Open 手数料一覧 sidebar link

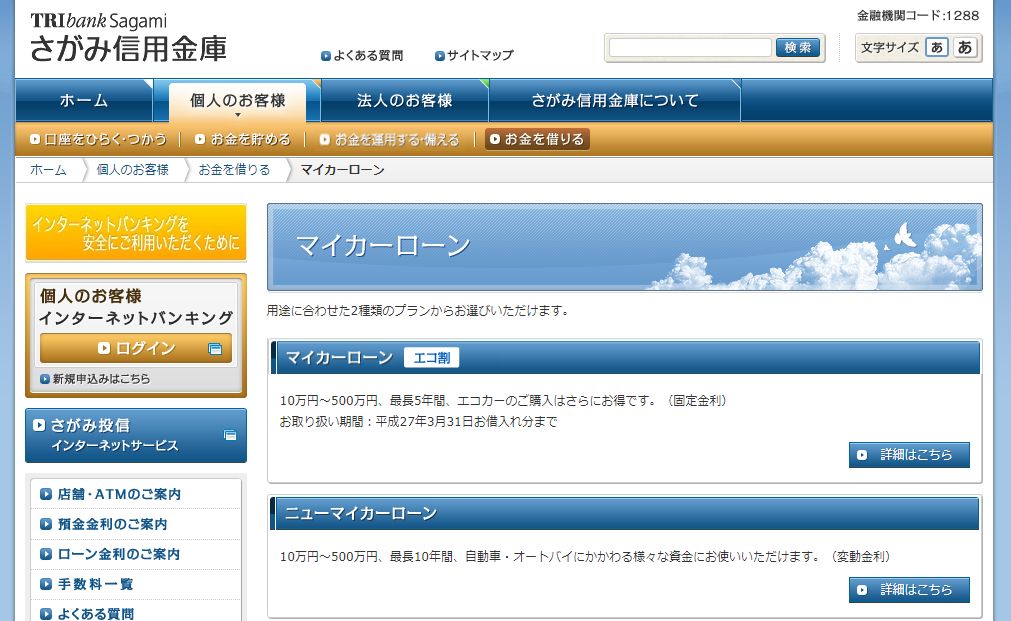(x=95, y=584)
